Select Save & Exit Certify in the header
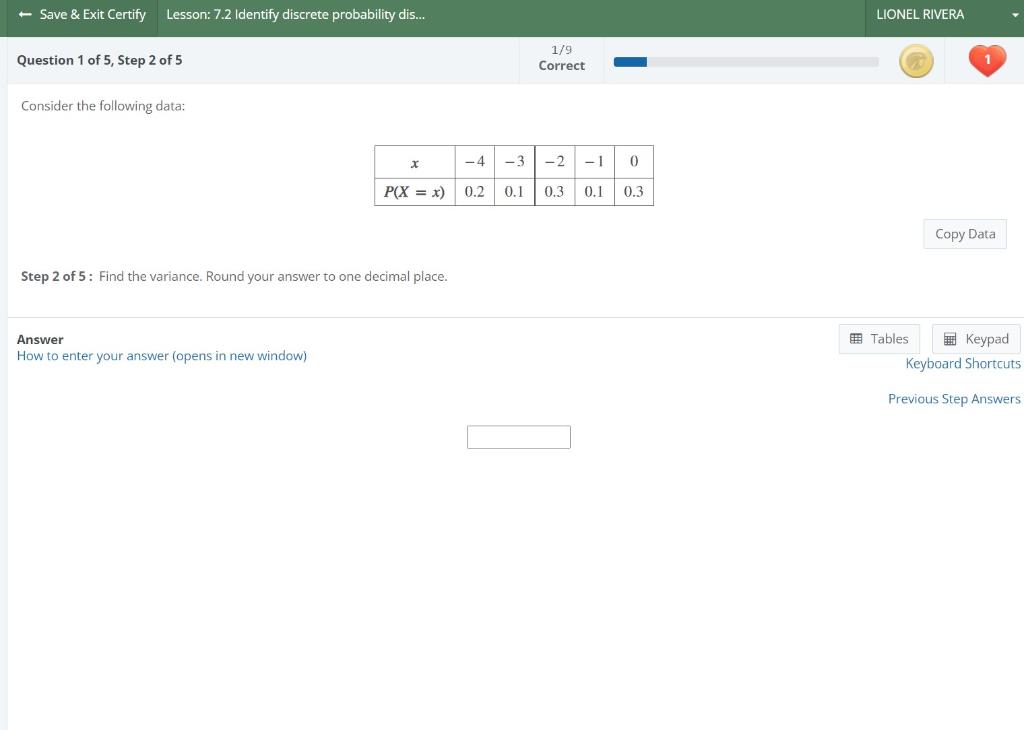Viewport: 1024px width, 730px height. pos(92,14)
